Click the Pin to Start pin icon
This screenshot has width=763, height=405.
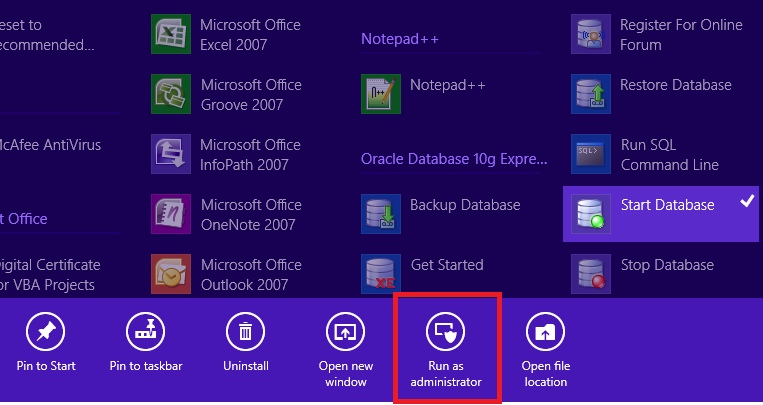(x=46, y=331)
